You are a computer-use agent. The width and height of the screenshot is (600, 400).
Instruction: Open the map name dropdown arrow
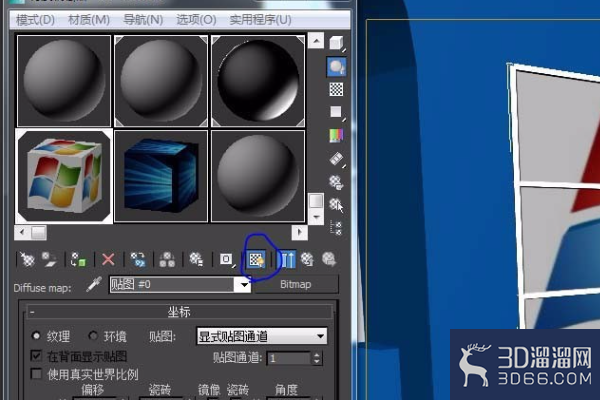point(243,284)
